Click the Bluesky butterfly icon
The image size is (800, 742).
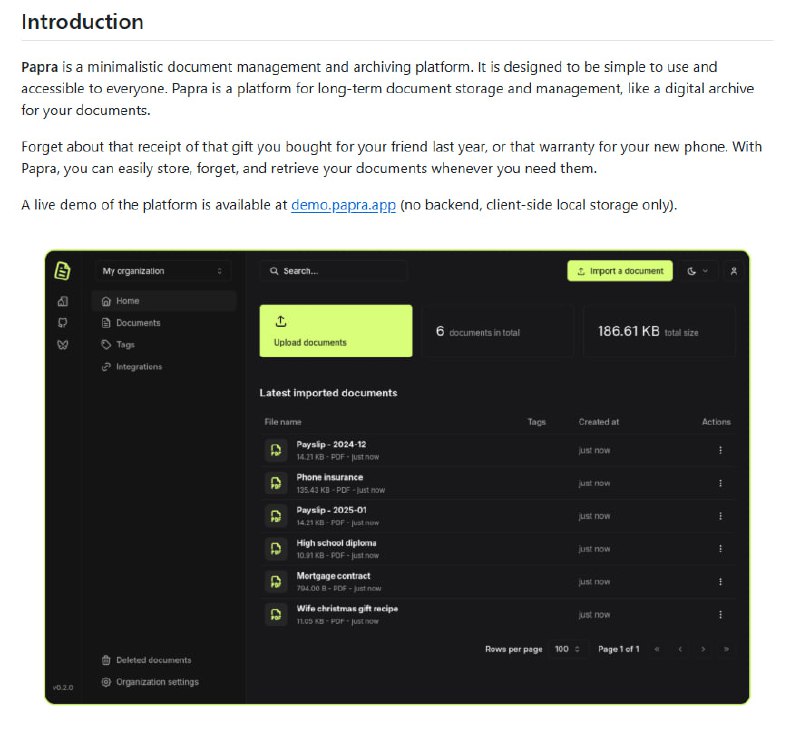(x=63, y=345)
